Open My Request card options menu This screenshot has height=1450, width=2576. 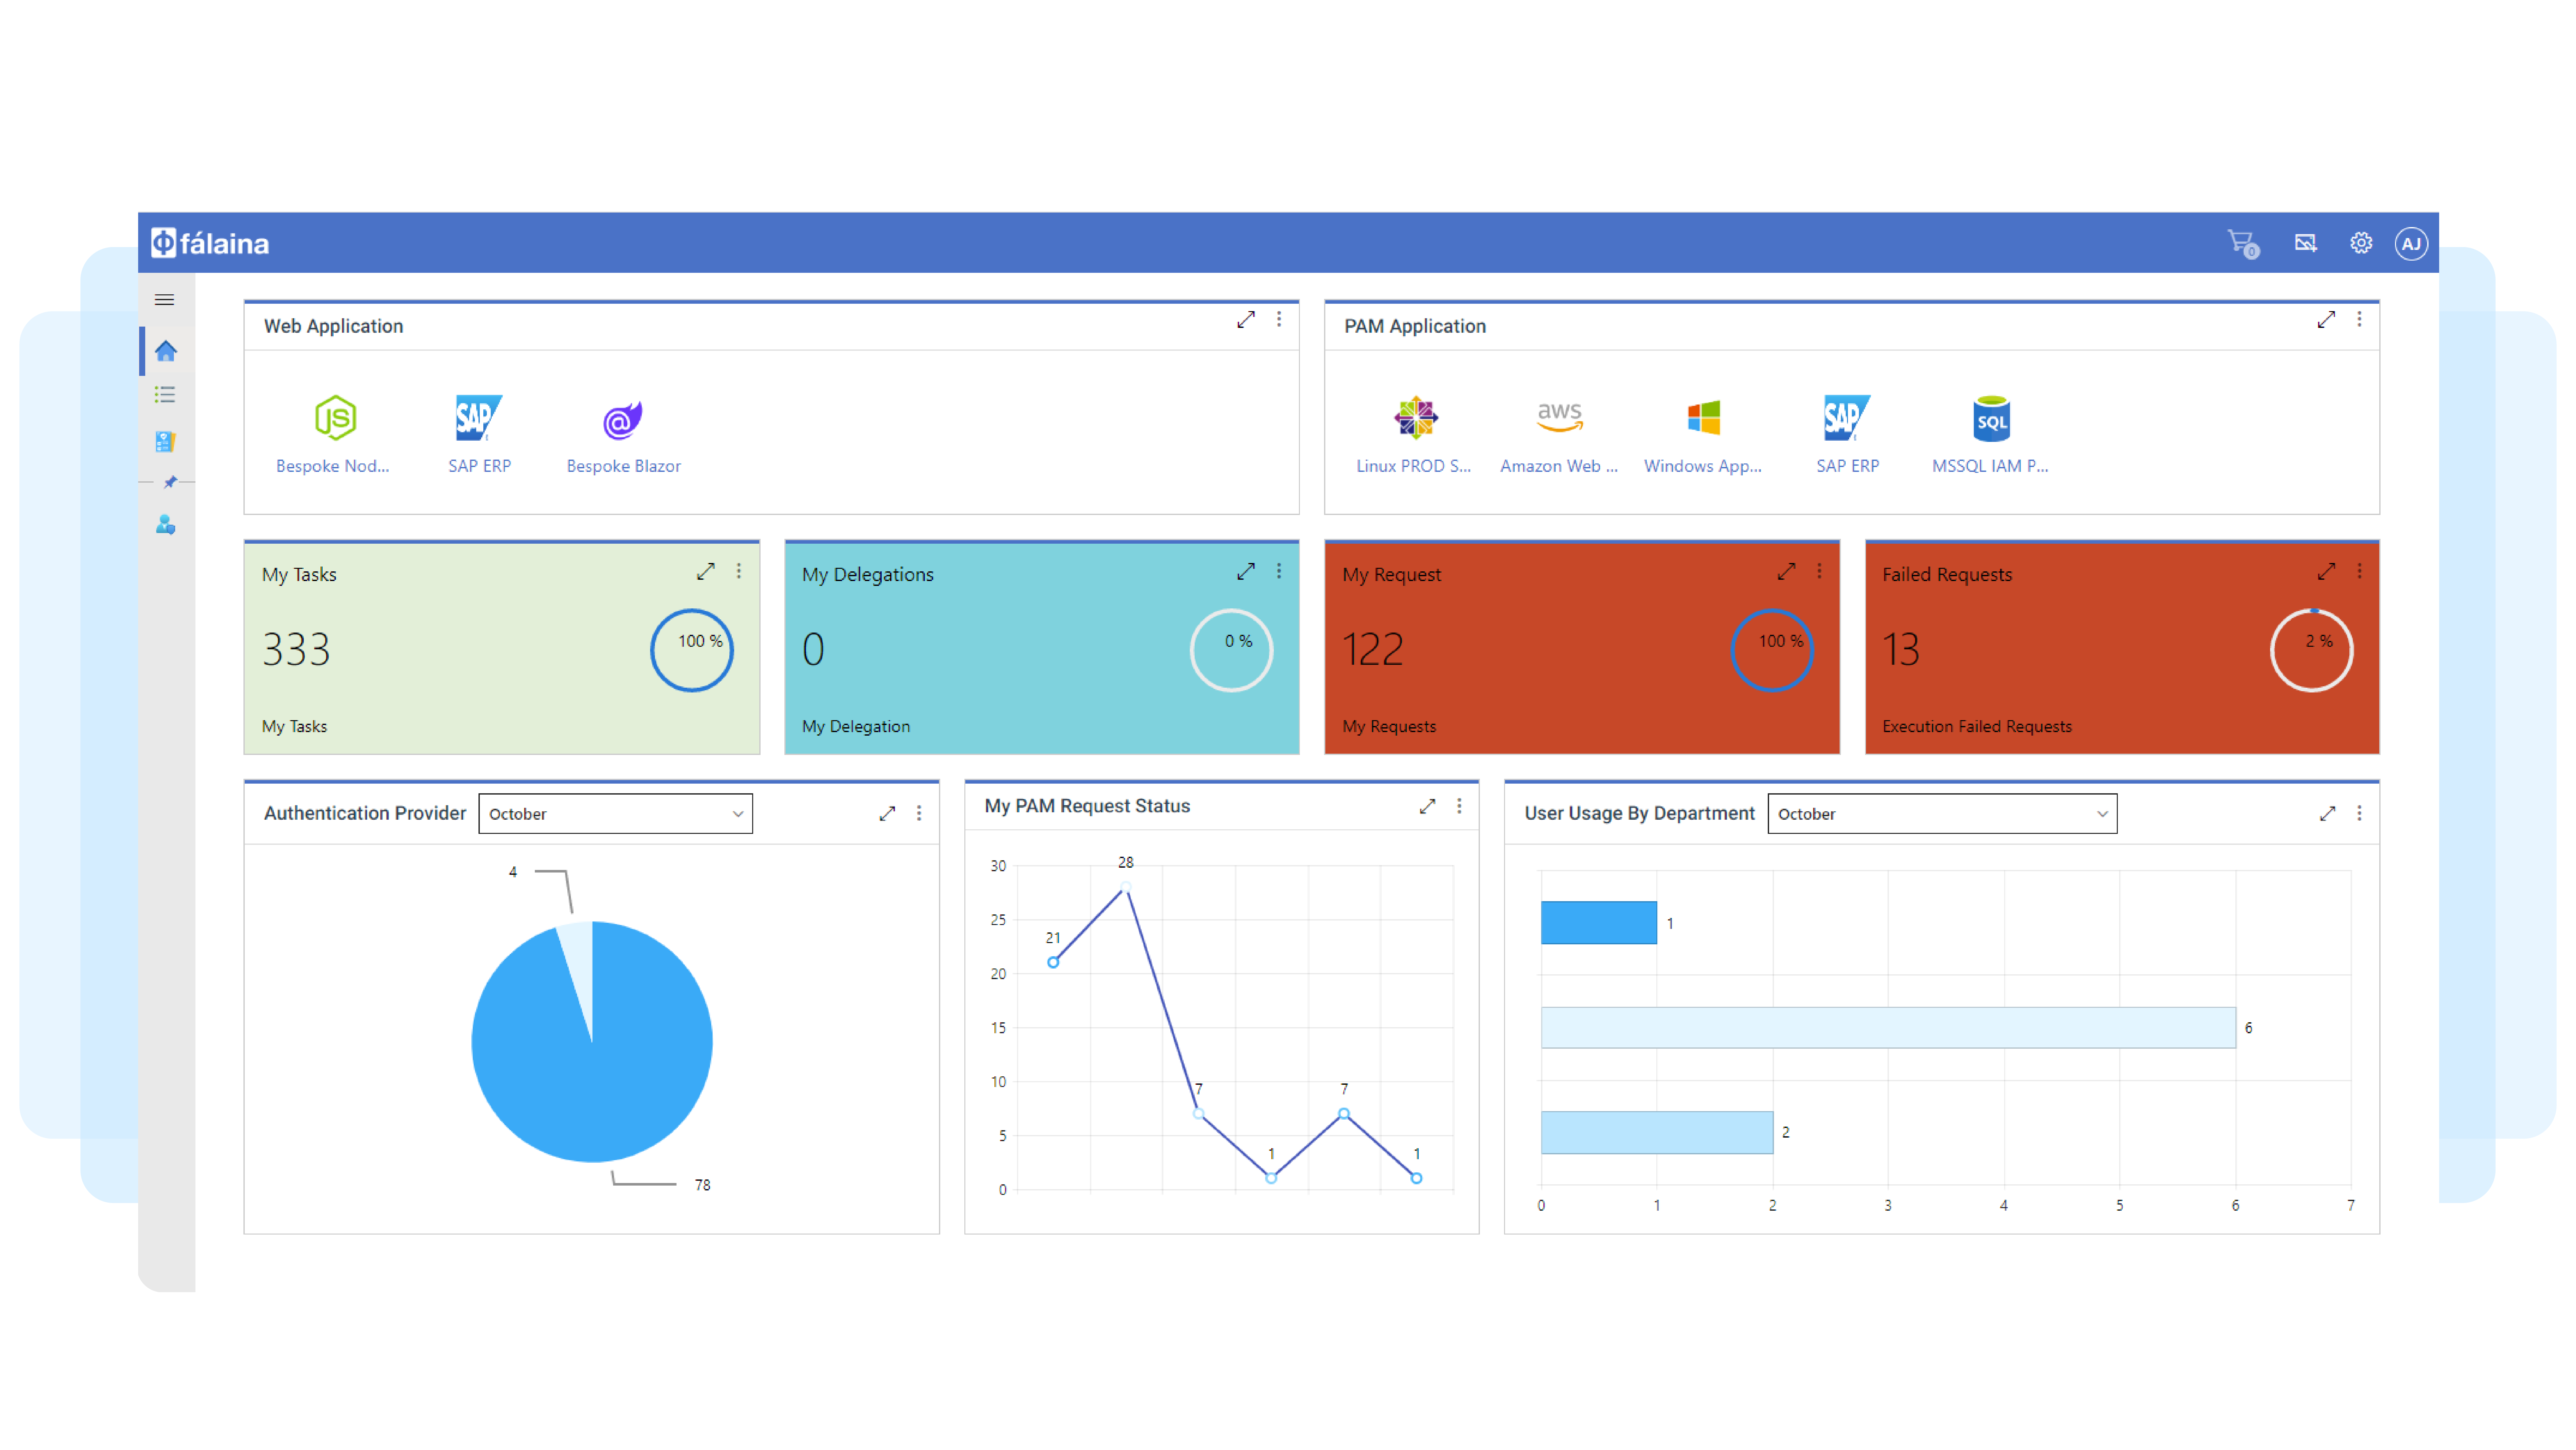pos(1819,571)
